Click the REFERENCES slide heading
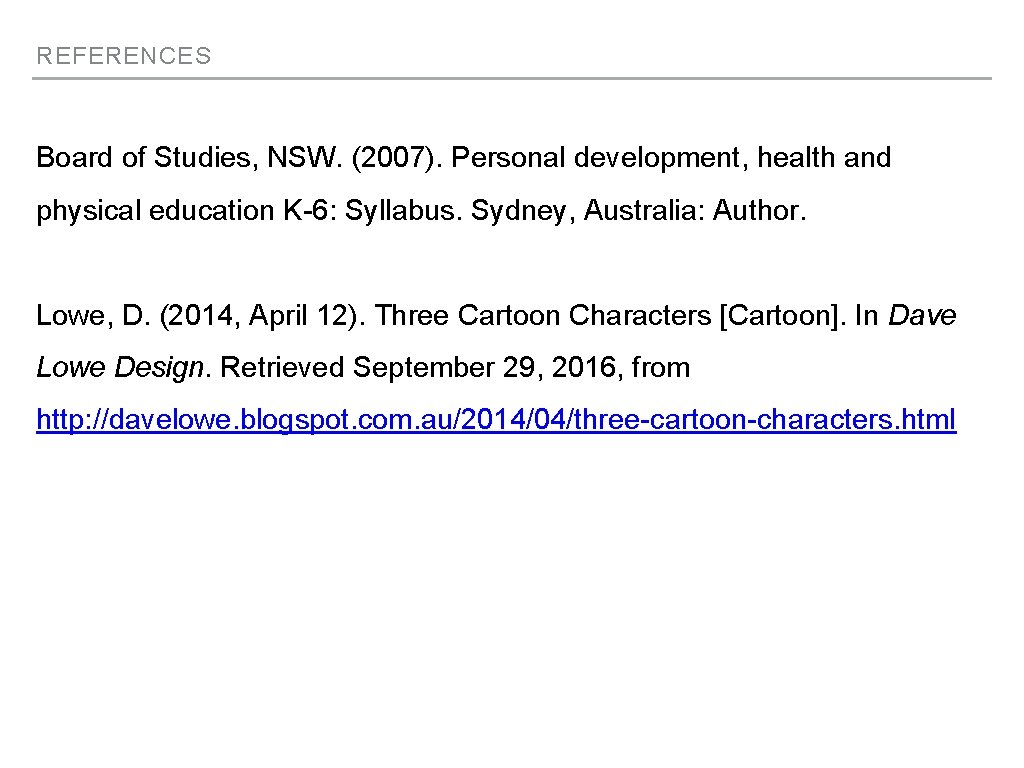1024x768 pixels. (x=124, y=56)
